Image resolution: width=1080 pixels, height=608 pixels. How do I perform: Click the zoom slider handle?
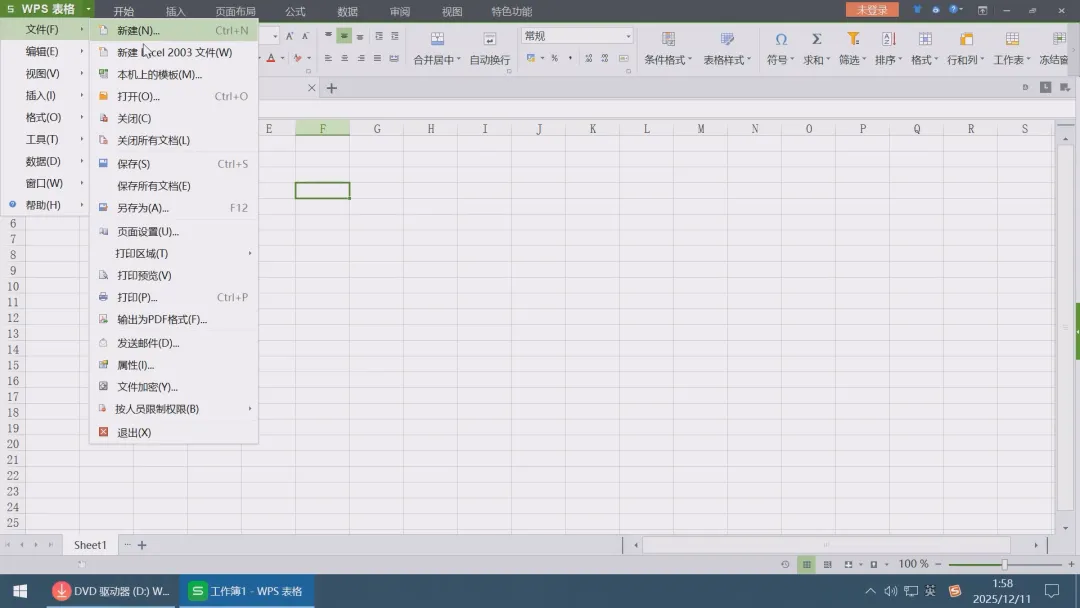click(x=1005, y=565)
